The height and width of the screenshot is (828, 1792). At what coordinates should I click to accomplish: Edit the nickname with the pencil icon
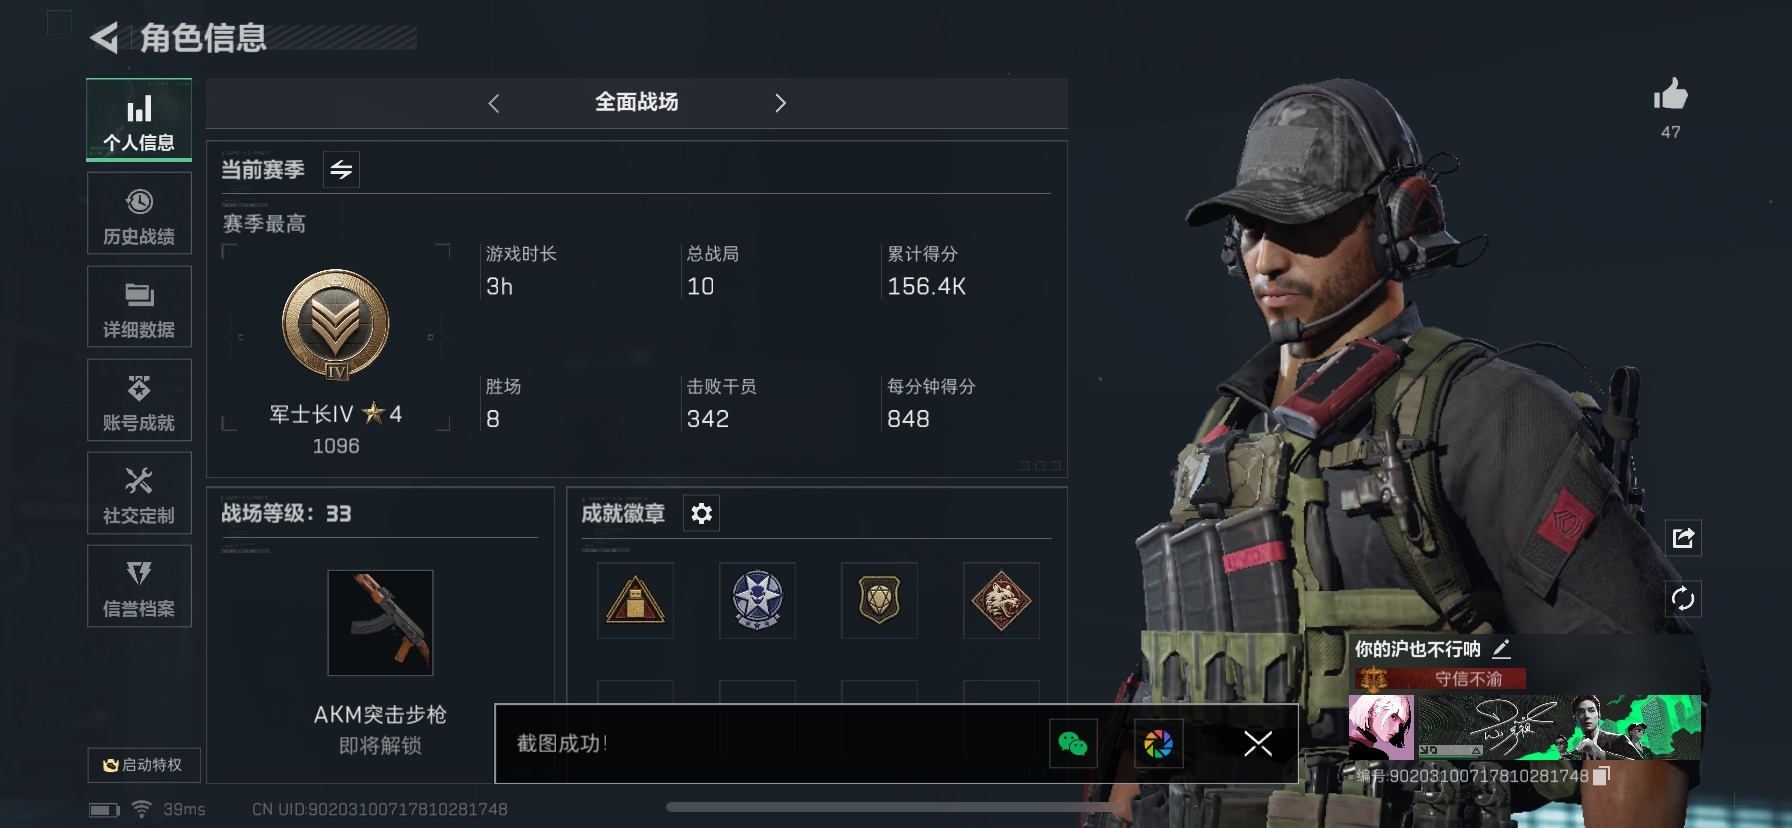pyautogui.click(x=1501, y=649)
